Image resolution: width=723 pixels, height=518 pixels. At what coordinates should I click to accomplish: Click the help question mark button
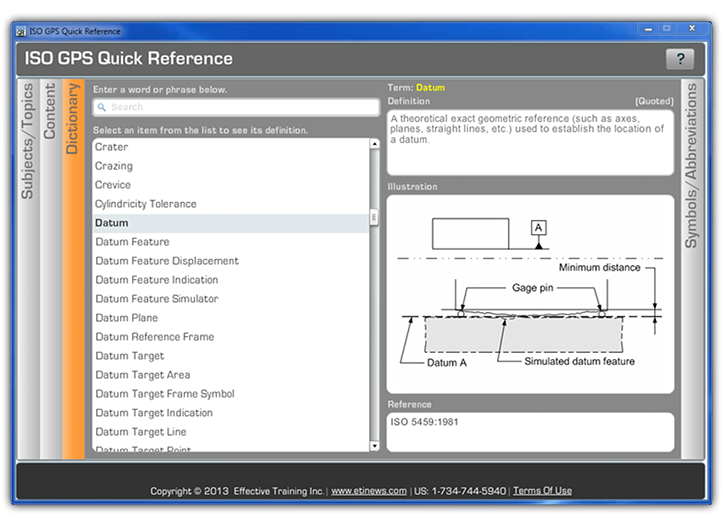pos(679,59)
